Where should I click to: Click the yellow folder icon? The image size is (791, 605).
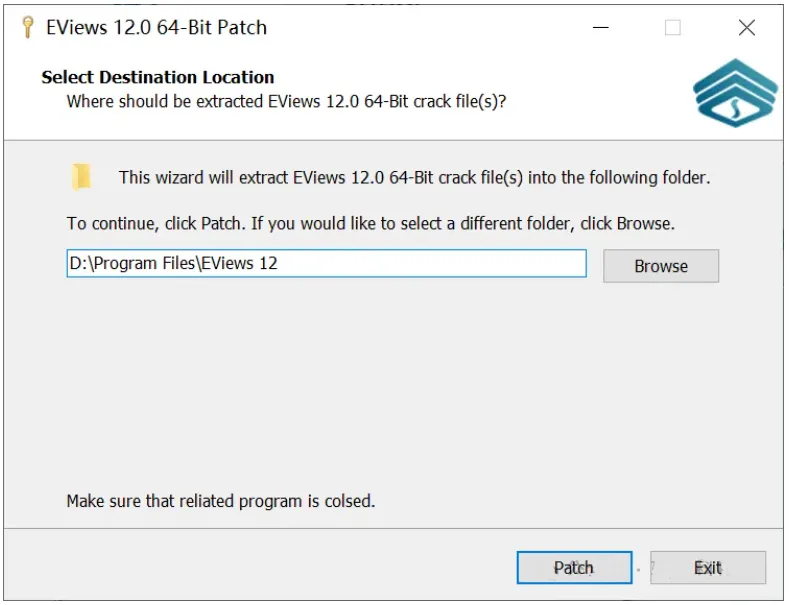82,177
